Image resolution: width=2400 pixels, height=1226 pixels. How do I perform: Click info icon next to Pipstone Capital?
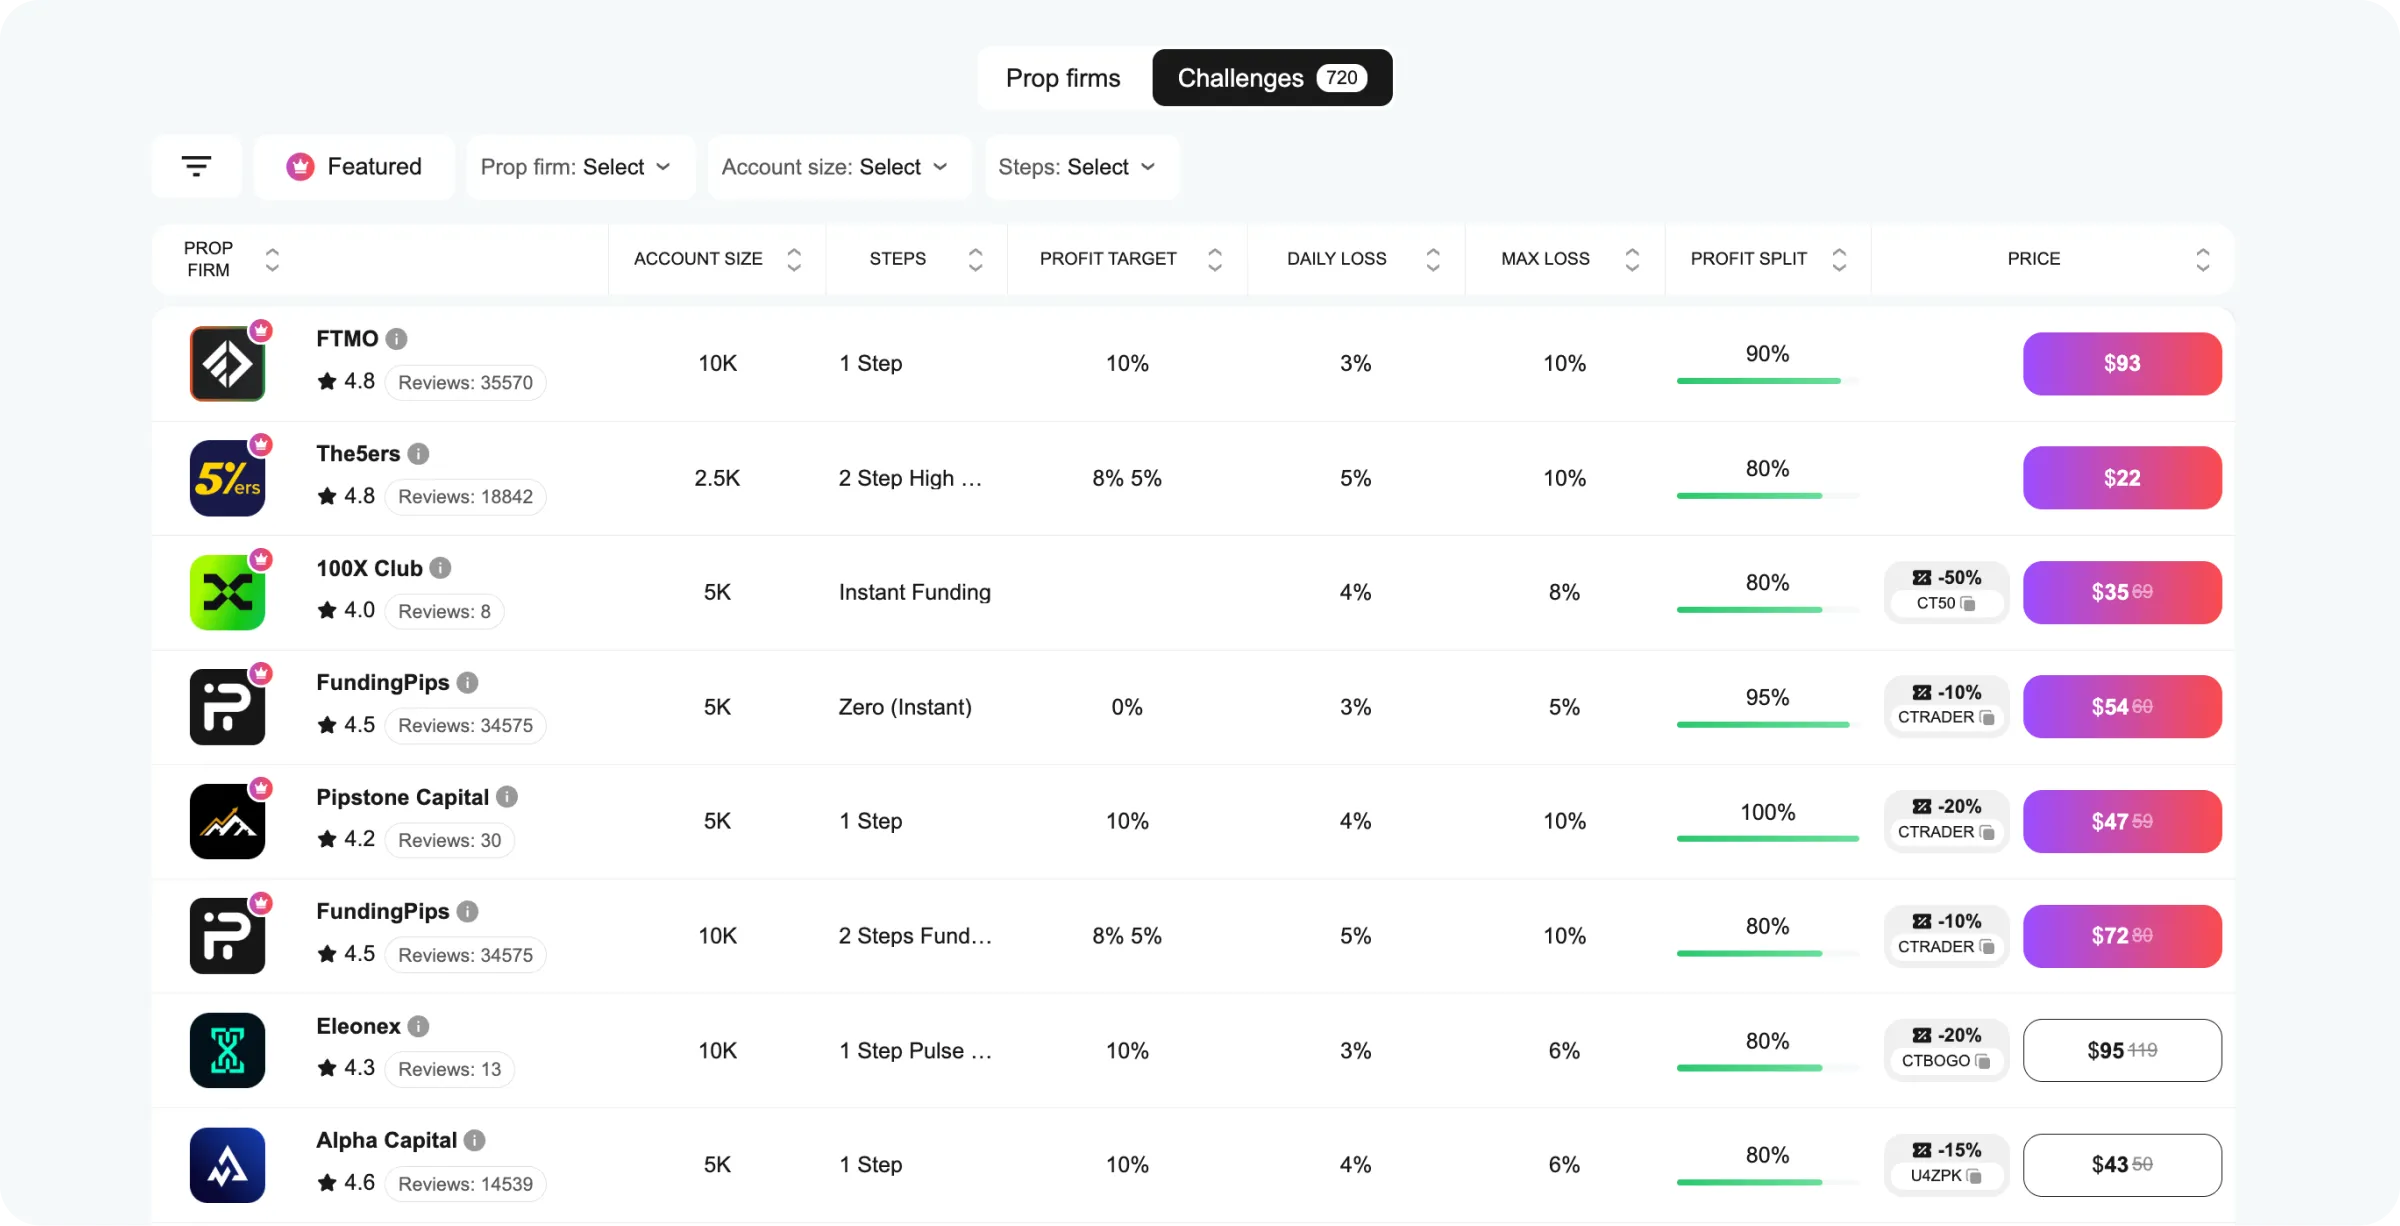pyautogui.click(x=507, y=797)
